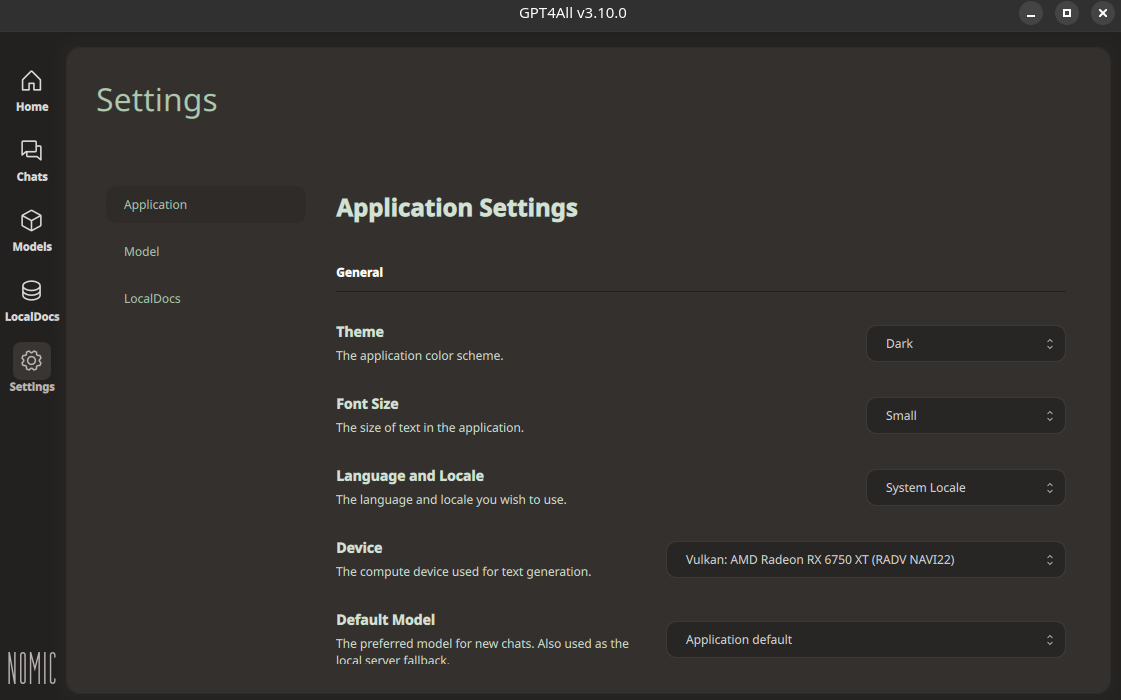Open the Default Model dropdown
This screenshot has width=1121, height=700.
pos(866,640)
